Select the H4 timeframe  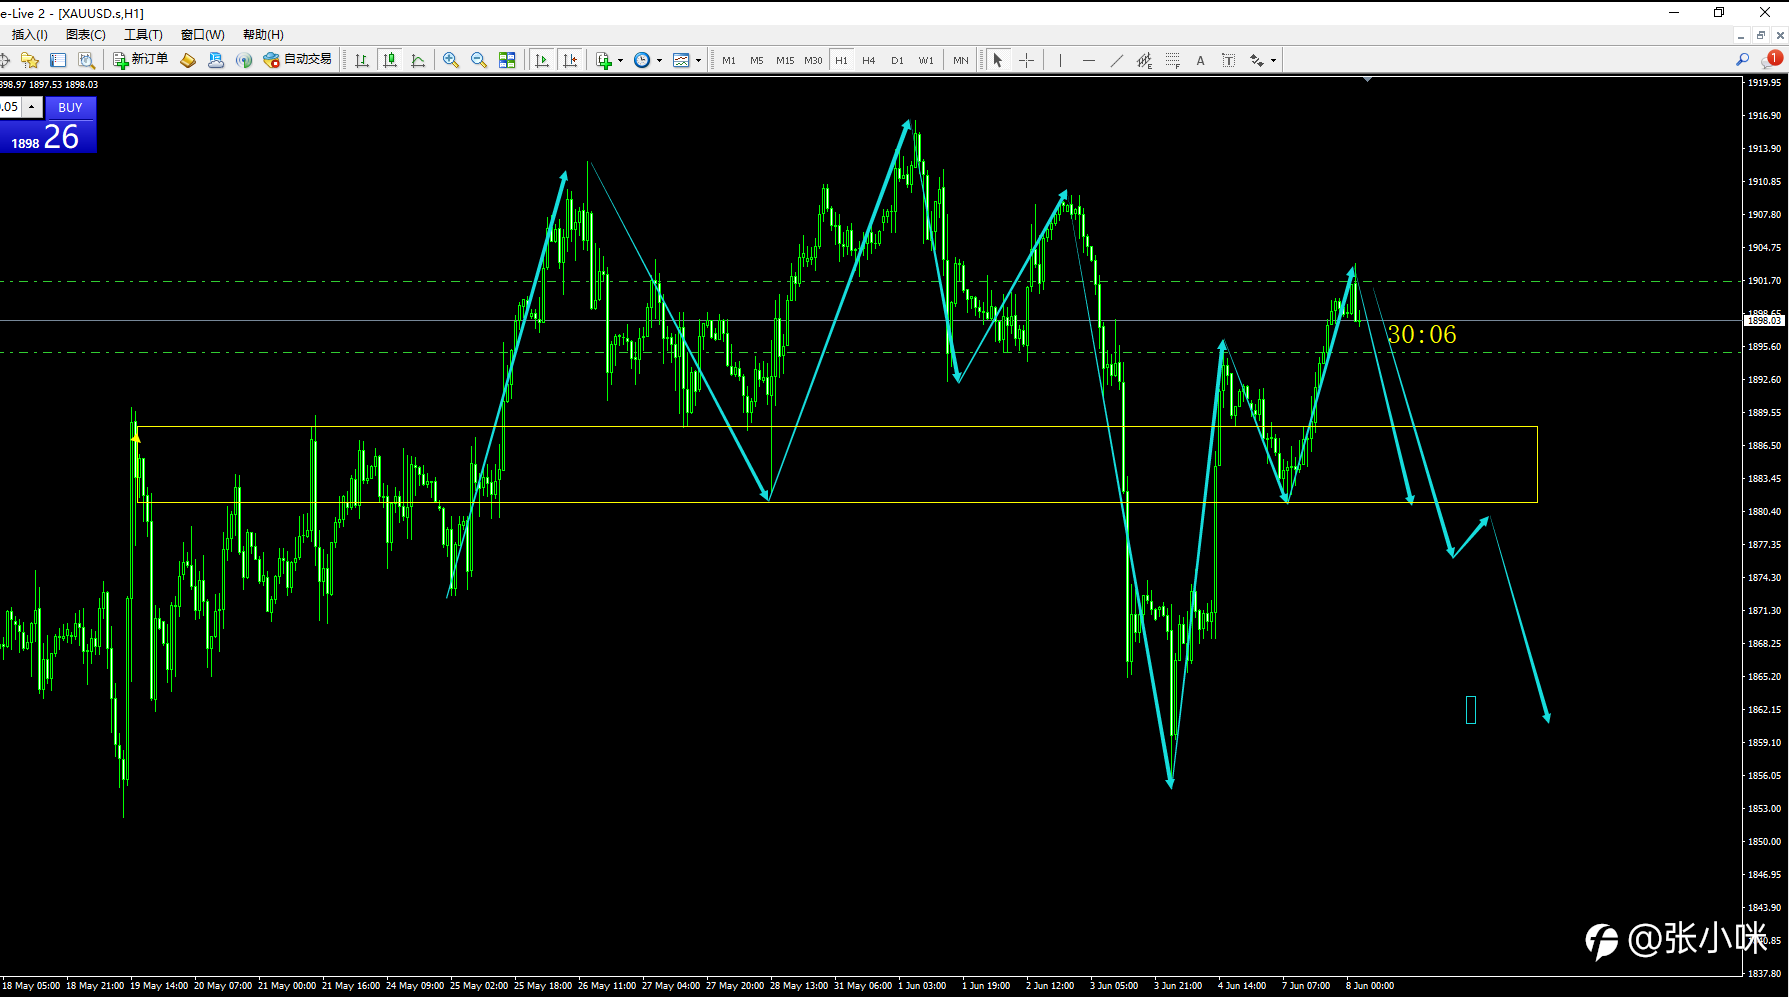pos(869,60)
